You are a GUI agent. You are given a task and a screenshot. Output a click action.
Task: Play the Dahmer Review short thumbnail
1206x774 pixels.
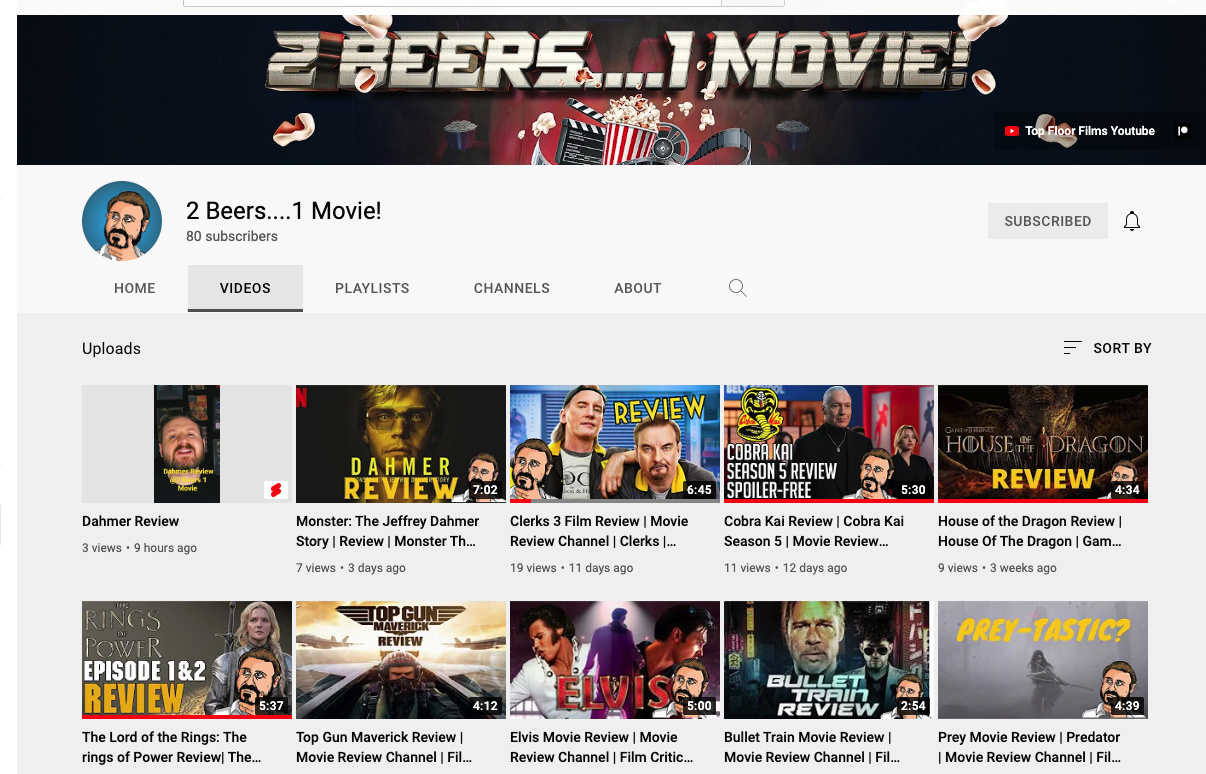point(187,444)
